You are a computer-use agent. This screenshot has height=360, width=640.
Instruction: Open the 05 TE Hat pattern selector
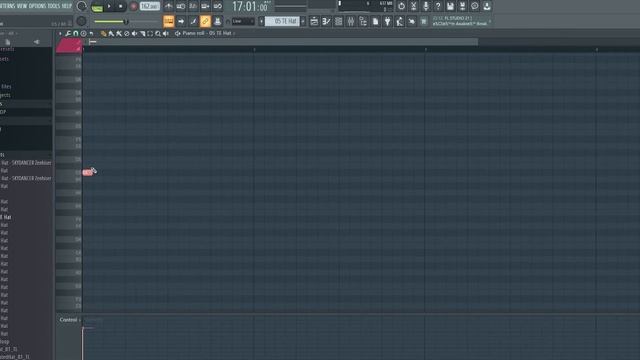pos(282,21)
